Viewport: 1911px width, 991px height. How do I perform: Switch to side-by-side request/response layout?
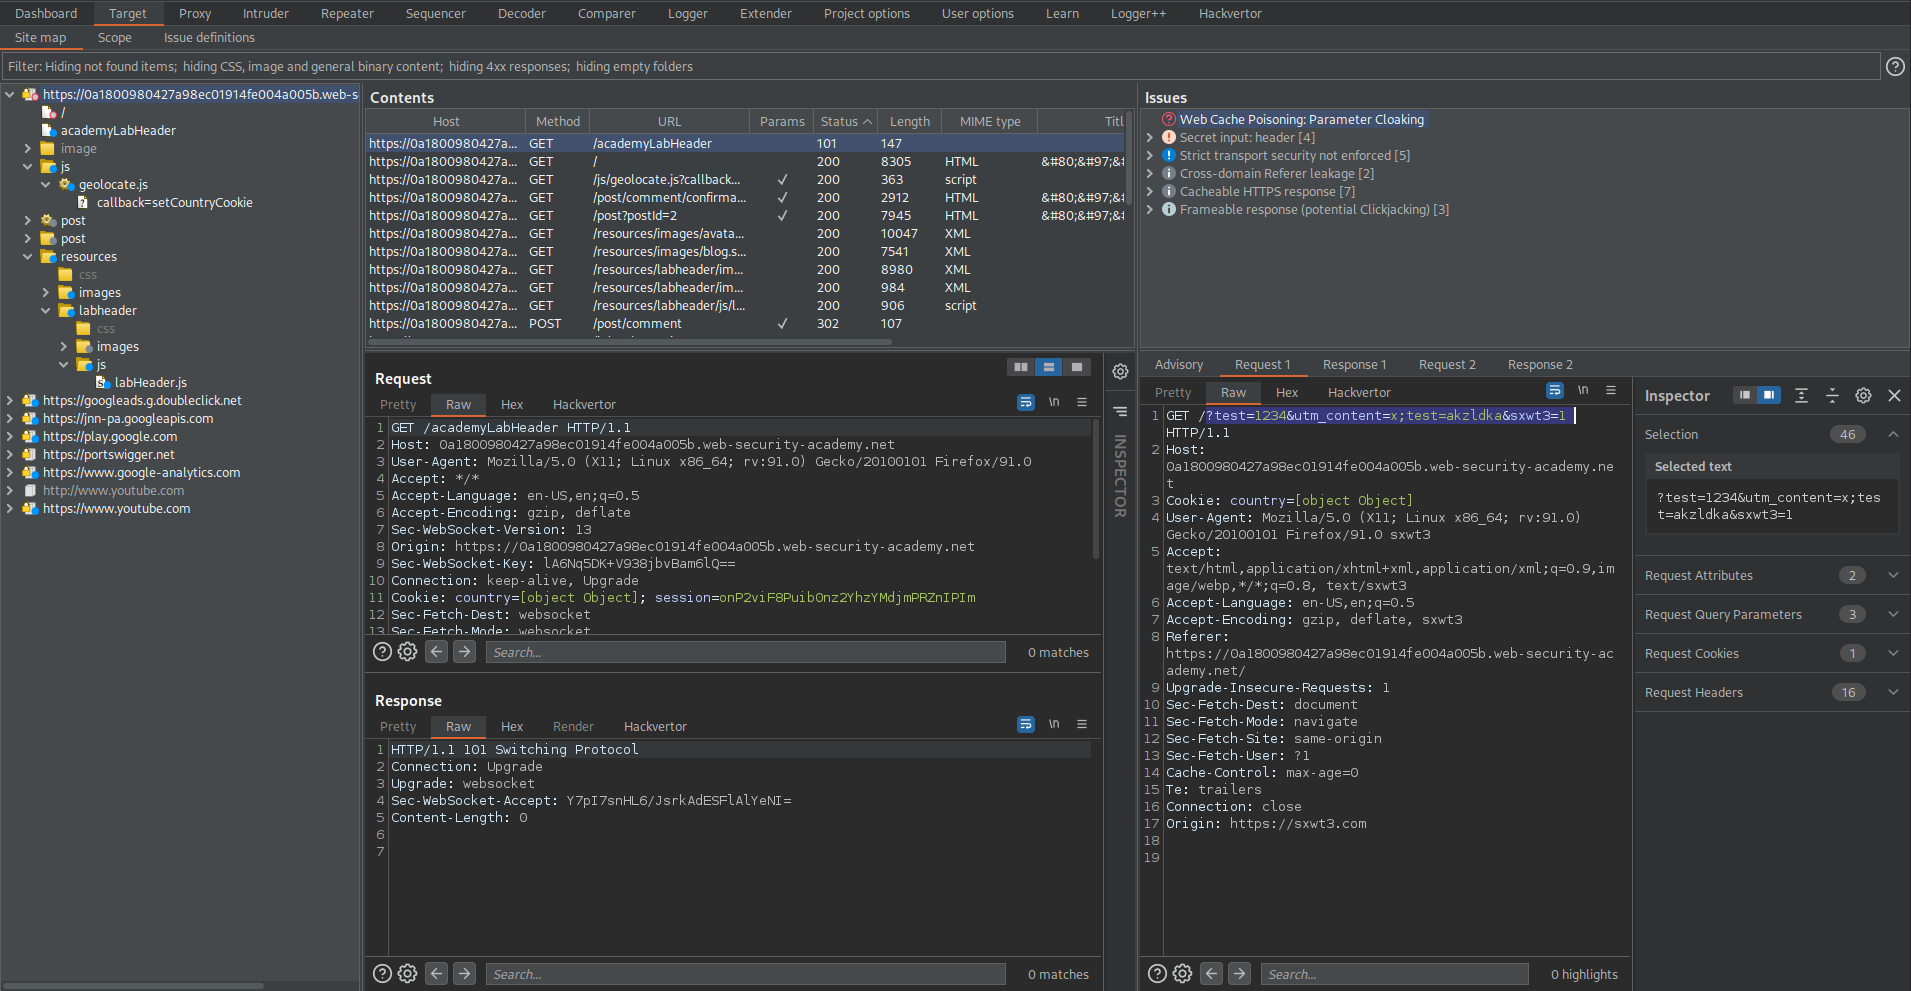(x=1021, y=367)
